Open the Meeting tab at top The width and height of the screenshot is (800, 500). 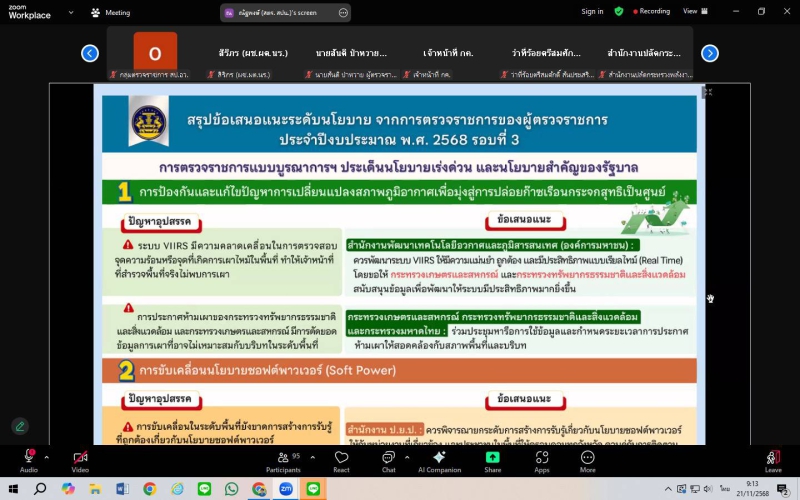(111, 13)
